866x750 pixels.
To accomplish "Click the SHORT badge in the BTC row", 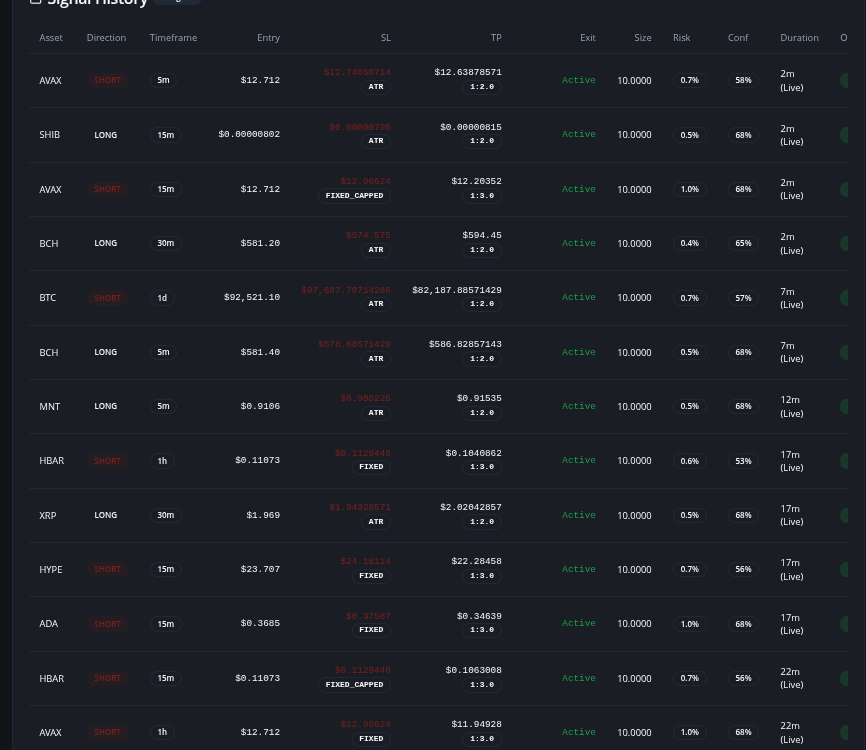I will [x=107, y=298].
